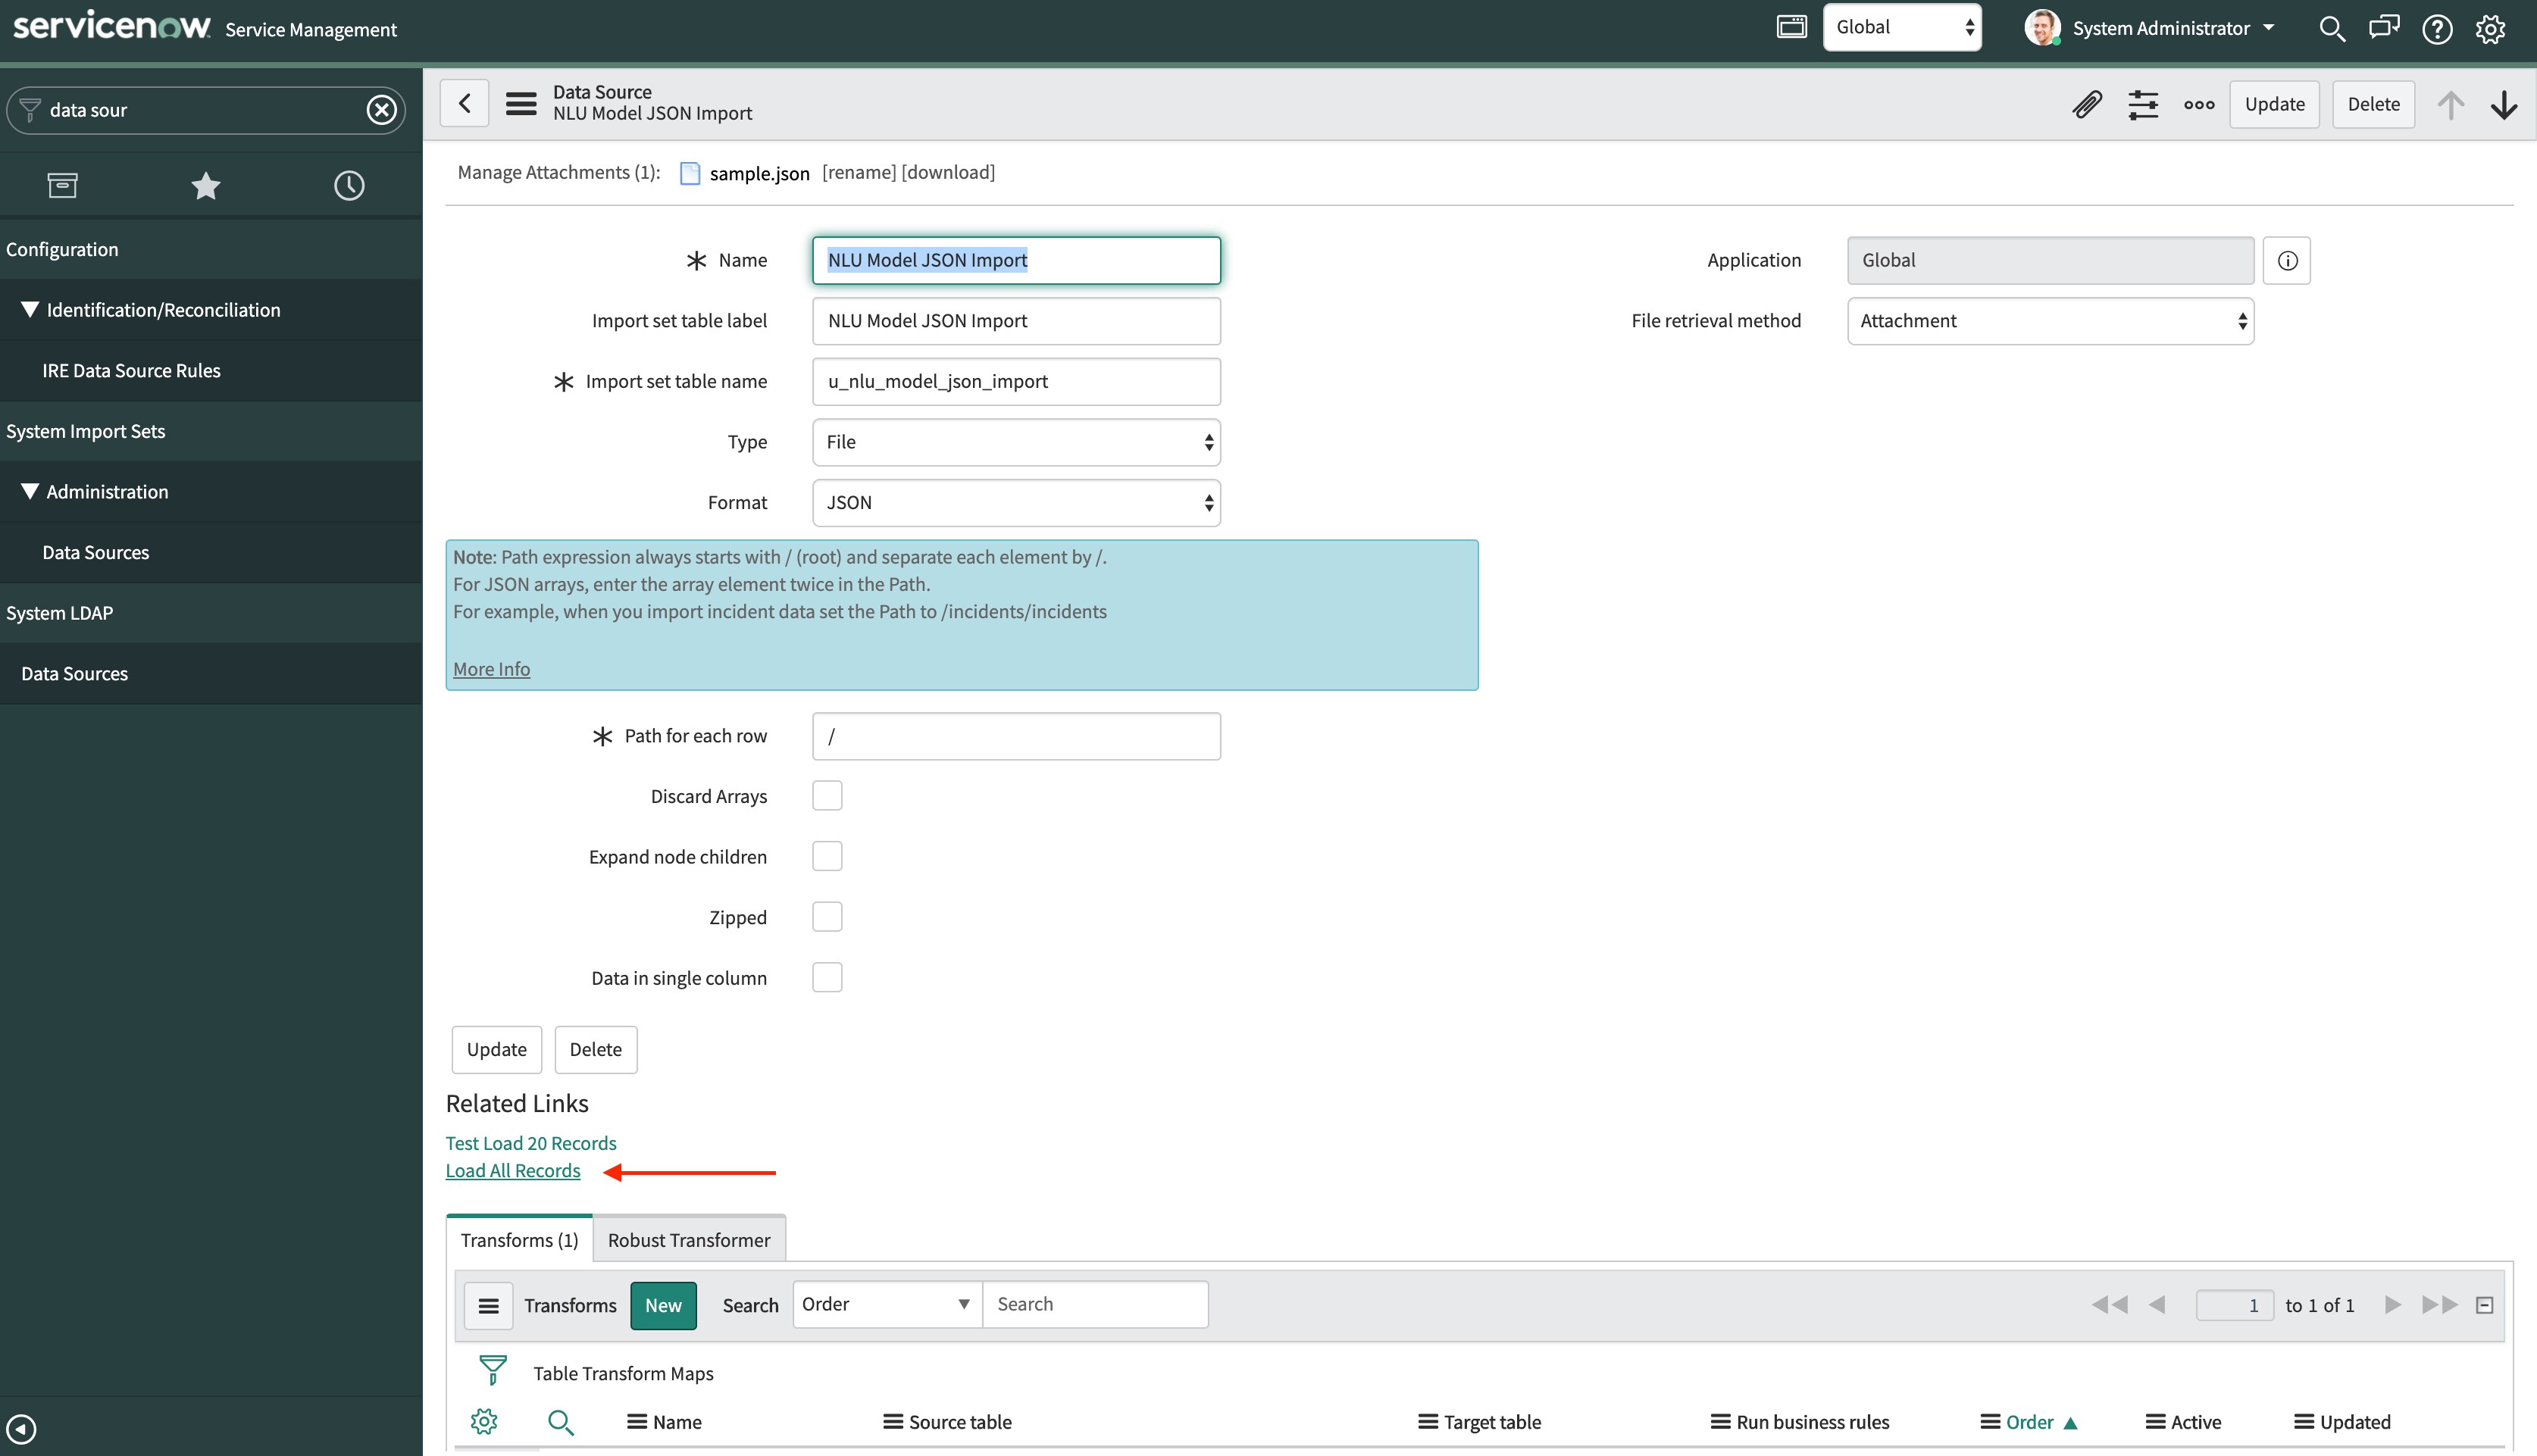Click the Import set table name field
Screen dimensions: 2537x1456
pyautogui.click(x=1016, y=382)
